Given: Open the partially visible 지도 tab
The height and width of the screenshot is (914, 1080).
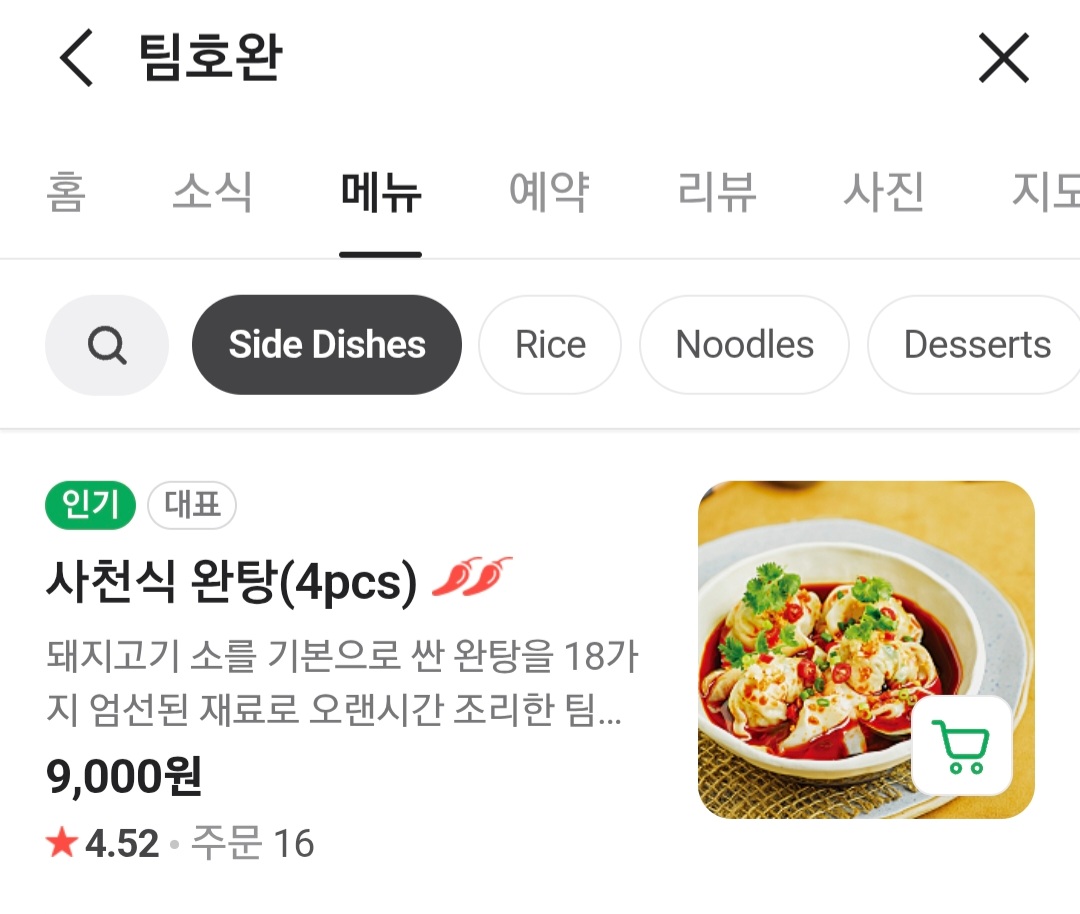Looking at the screenshot, I should [1045, 192].
